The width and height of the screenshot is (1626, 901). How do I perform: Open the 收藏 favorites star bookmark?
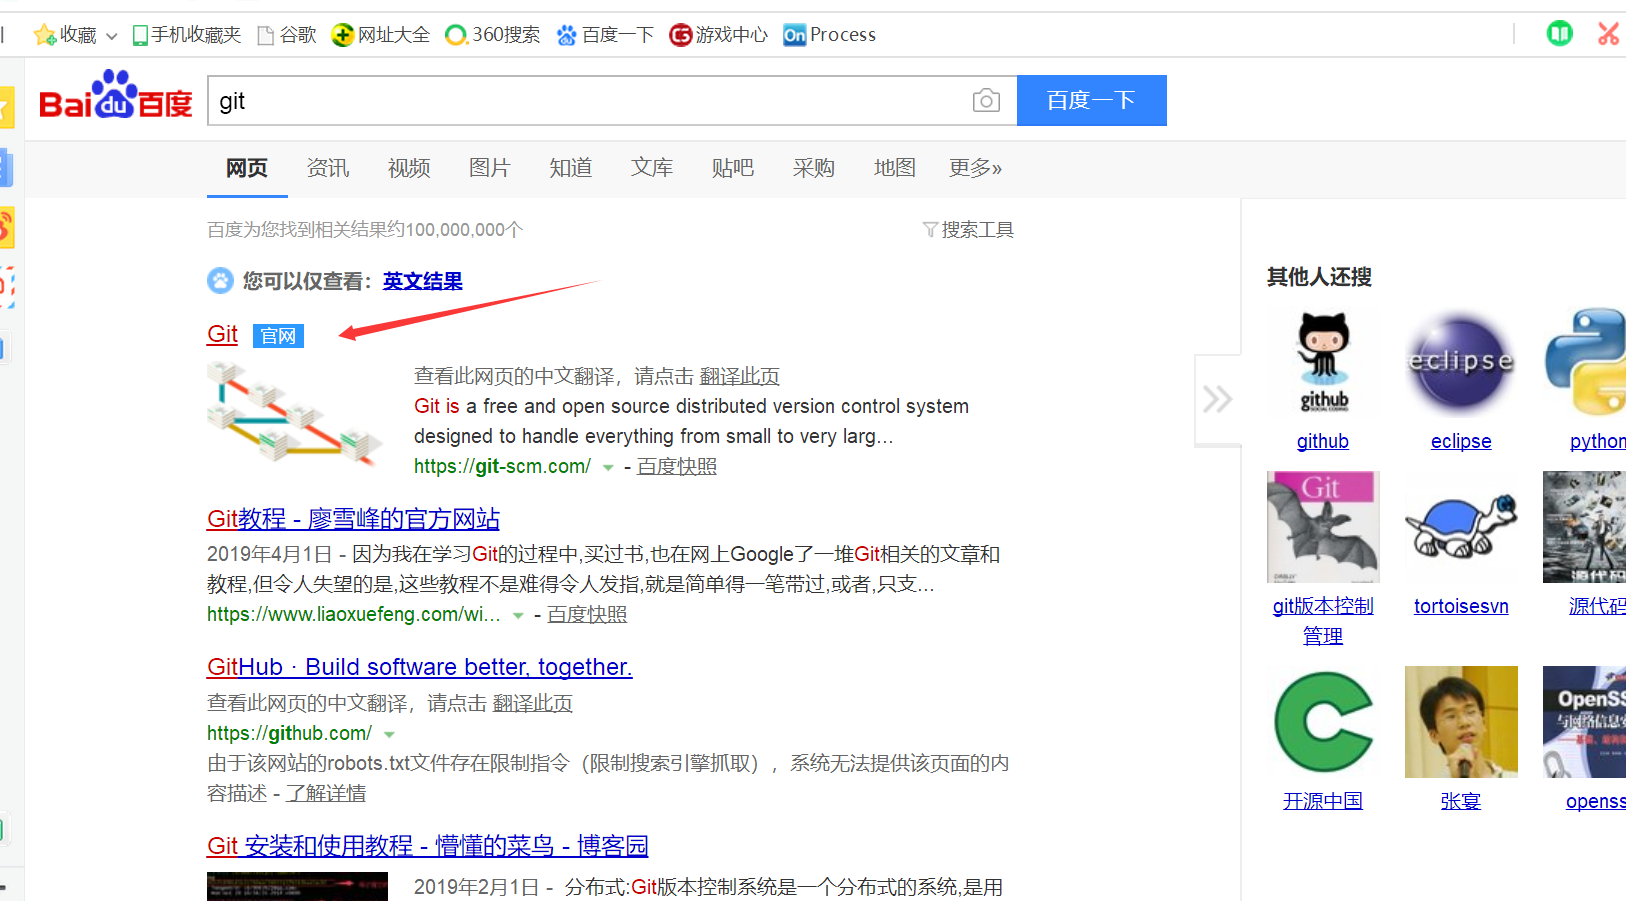pyautogui.click(x=65, y=35)
